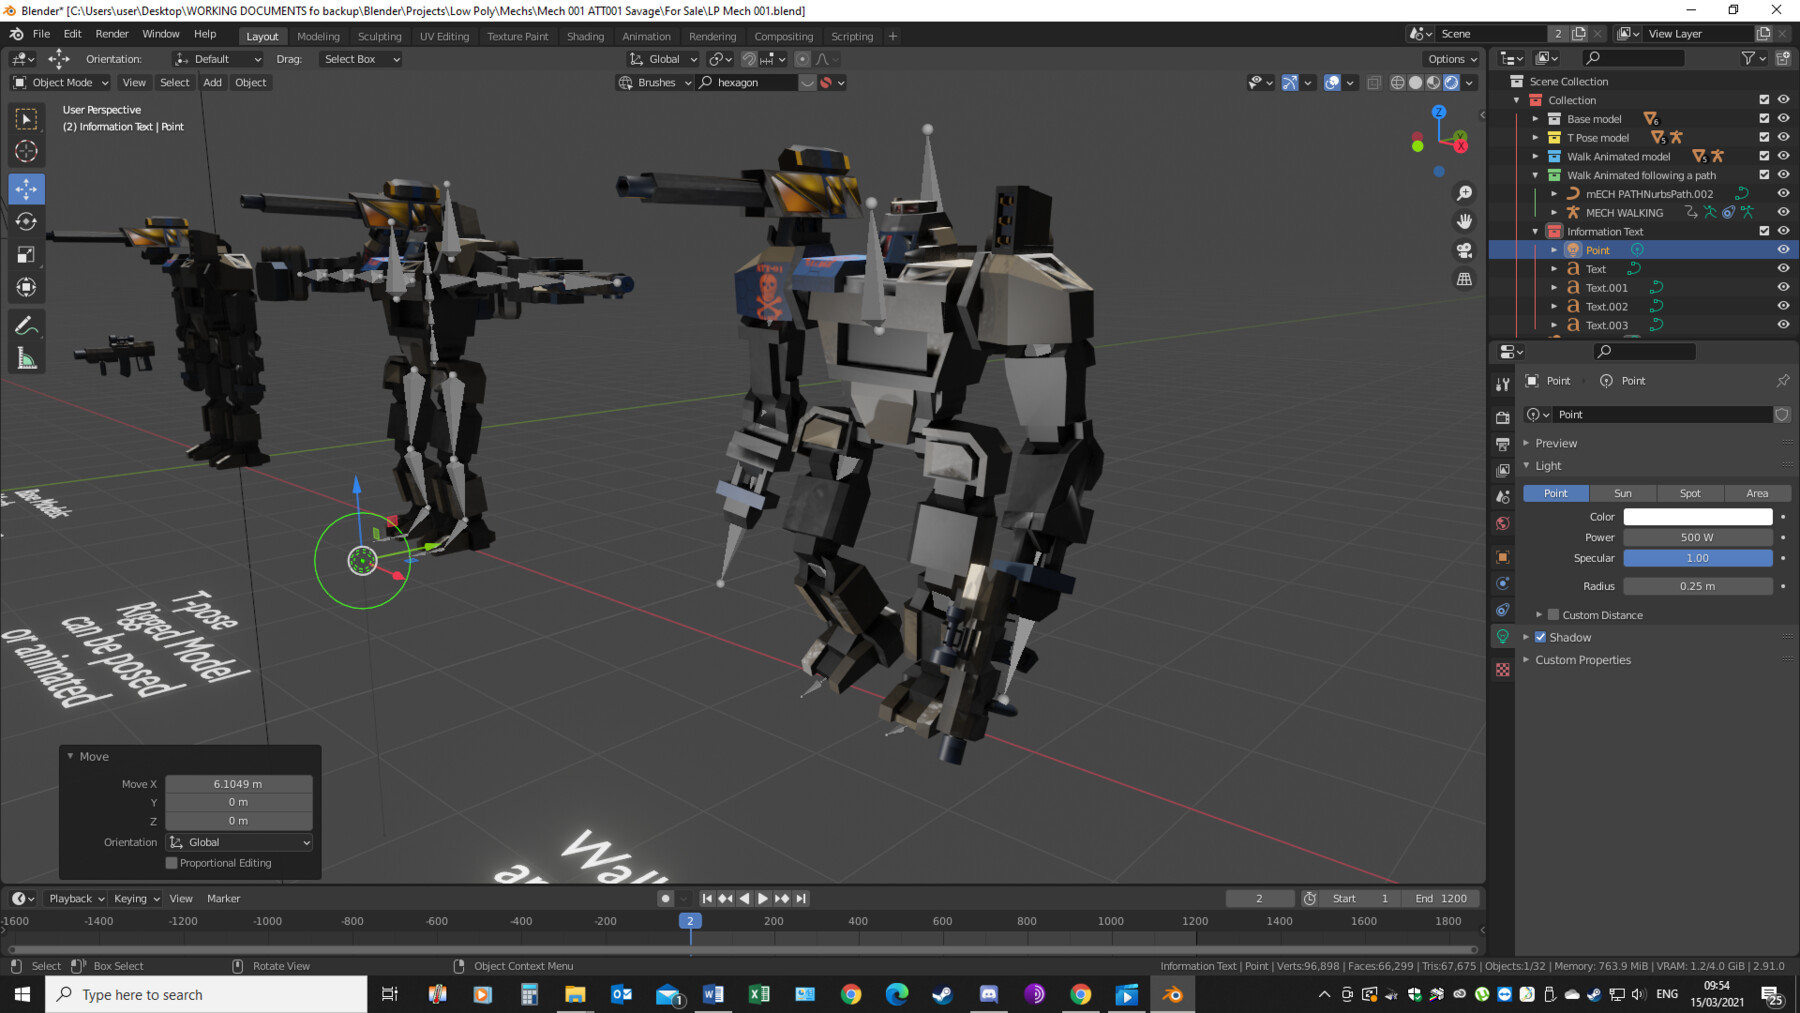
Task: Hide the Text.001 object
Action: pos(1783,287)
